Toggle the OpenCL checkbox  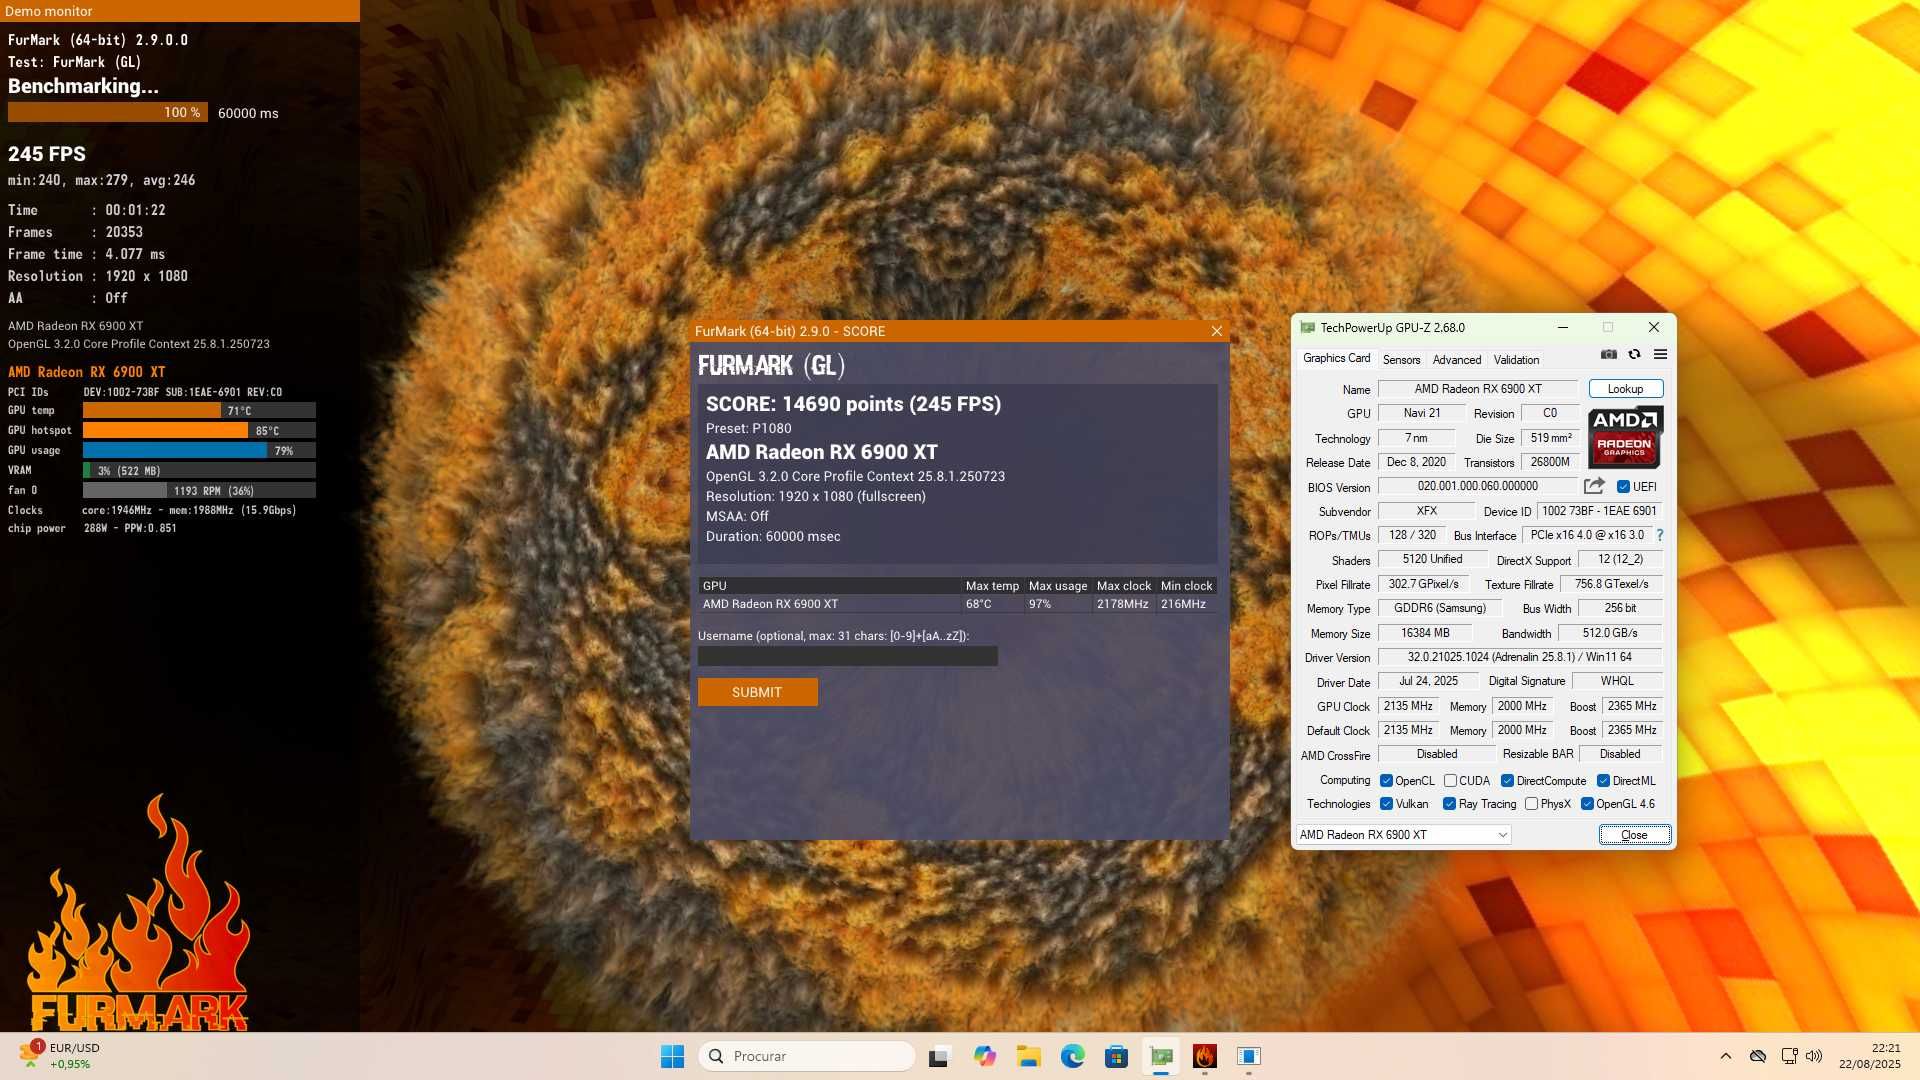[1386, 781]
